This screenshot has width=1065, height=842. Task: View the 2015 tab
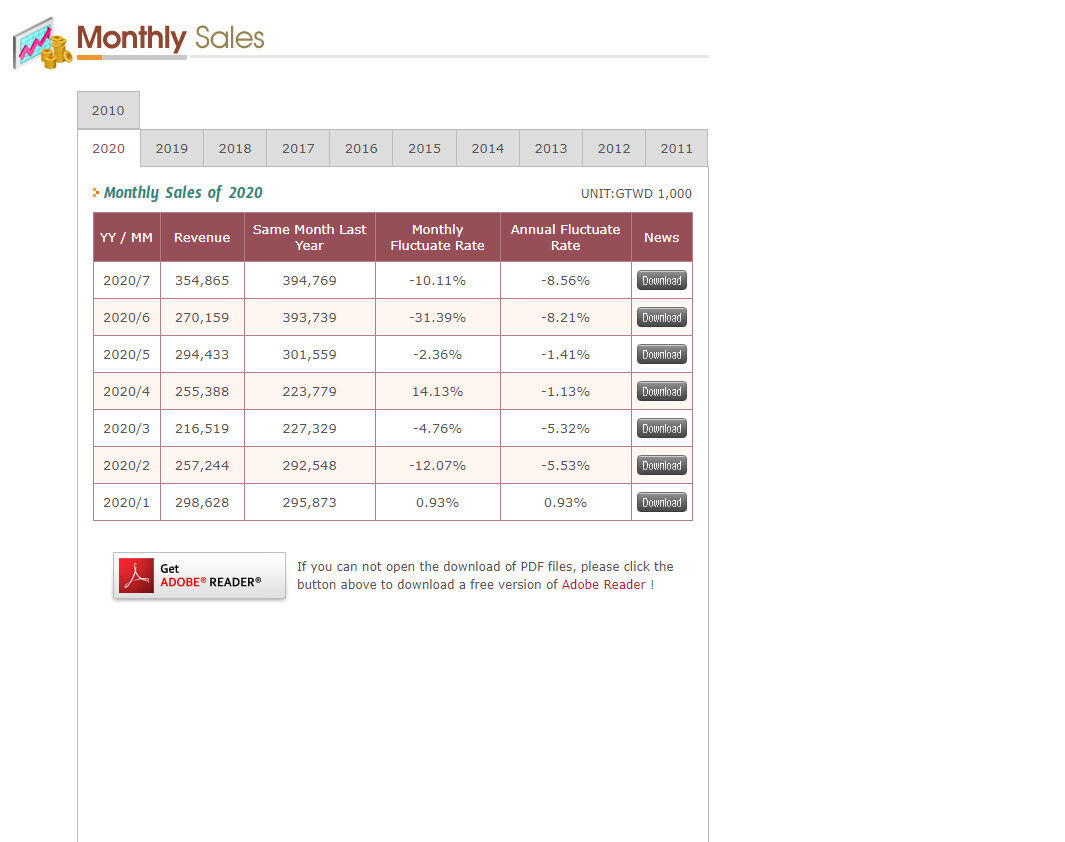click(x=425, y=148)
